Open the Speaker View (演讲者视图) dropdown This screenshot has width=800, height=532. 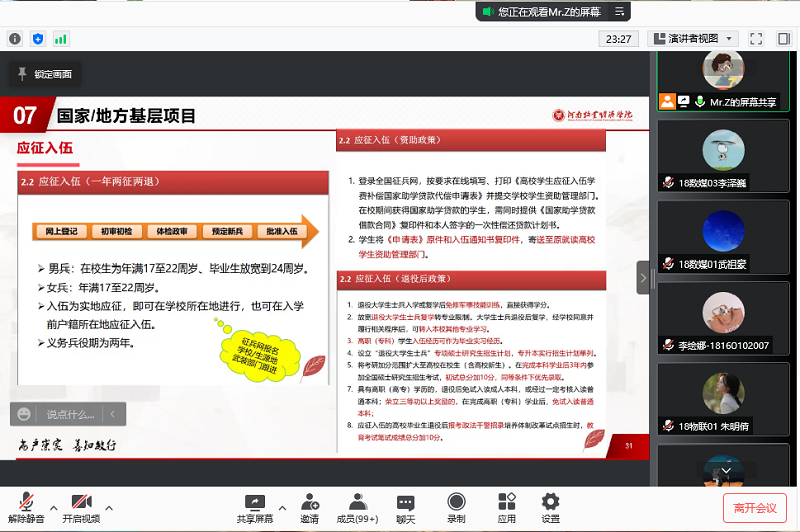[693, 39]
